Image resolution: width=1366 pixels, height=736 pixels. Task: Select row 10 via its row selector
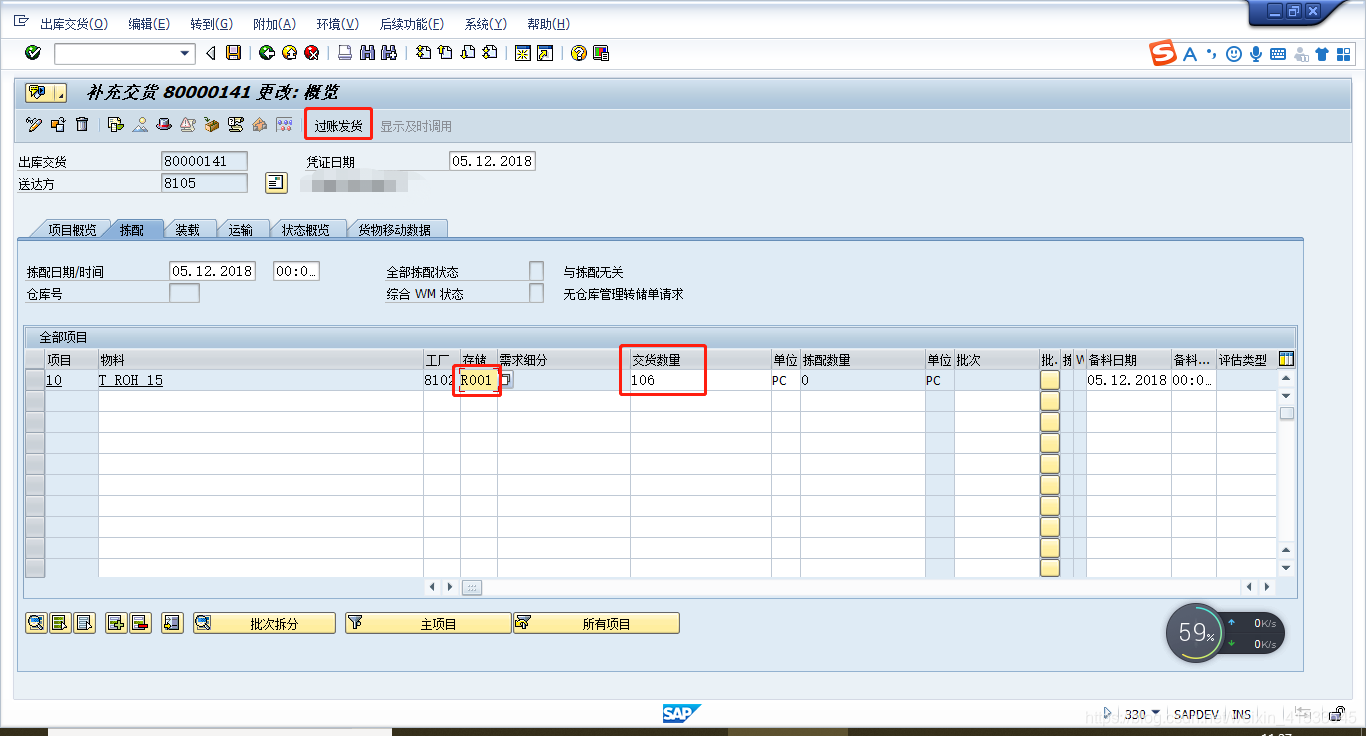click(x=35, y=380)
